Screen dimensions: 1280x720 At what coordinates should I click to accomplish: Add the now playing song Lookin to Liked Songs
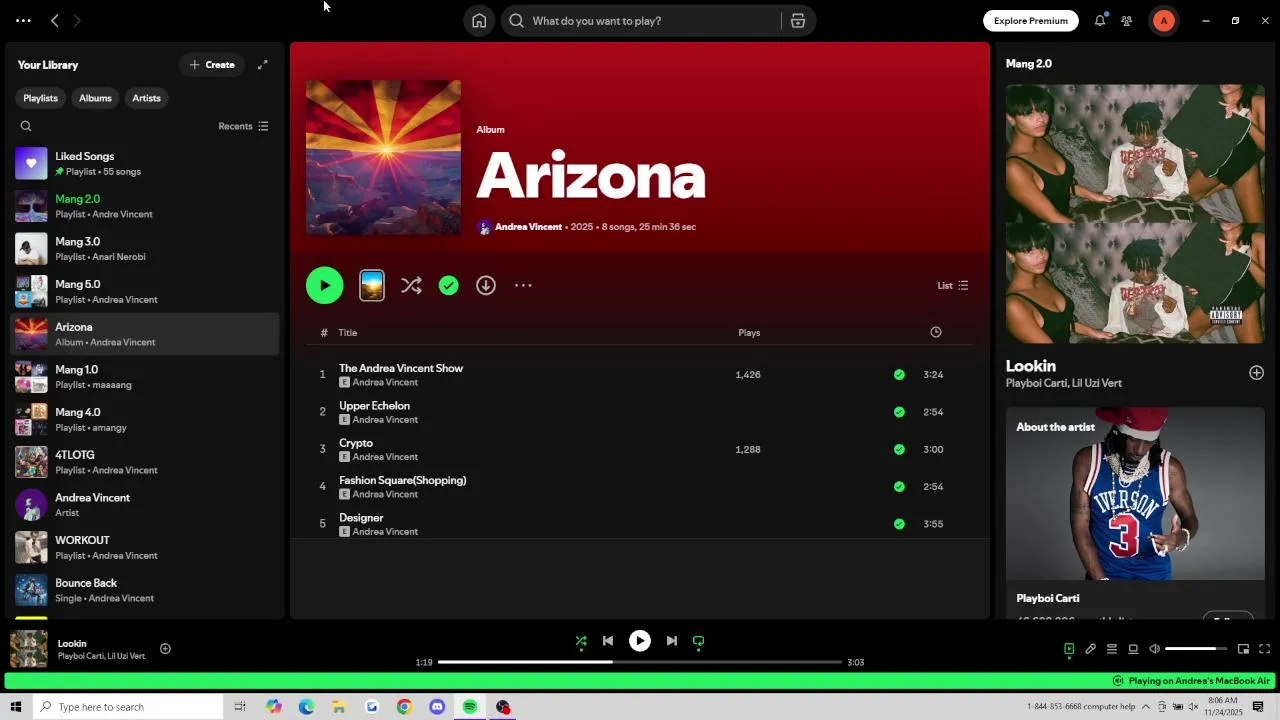click(x=165, y=649)
